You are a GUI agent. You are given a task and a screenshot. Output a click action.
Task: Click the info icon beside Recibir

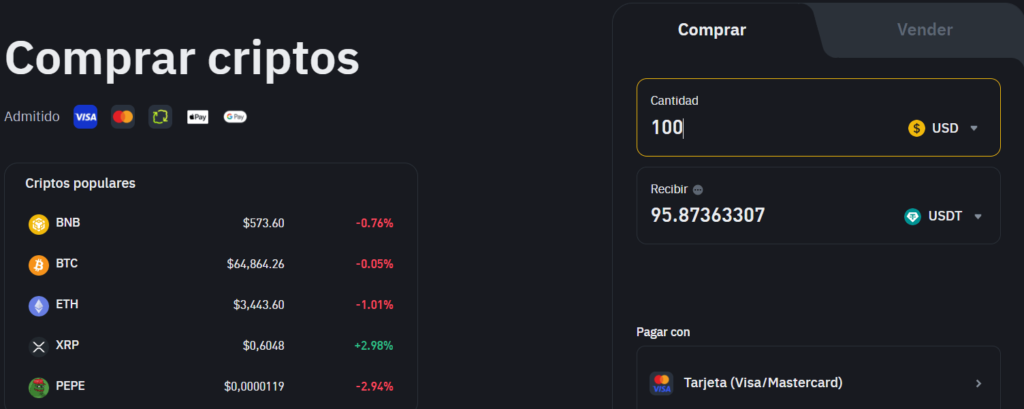pos(698,189)
